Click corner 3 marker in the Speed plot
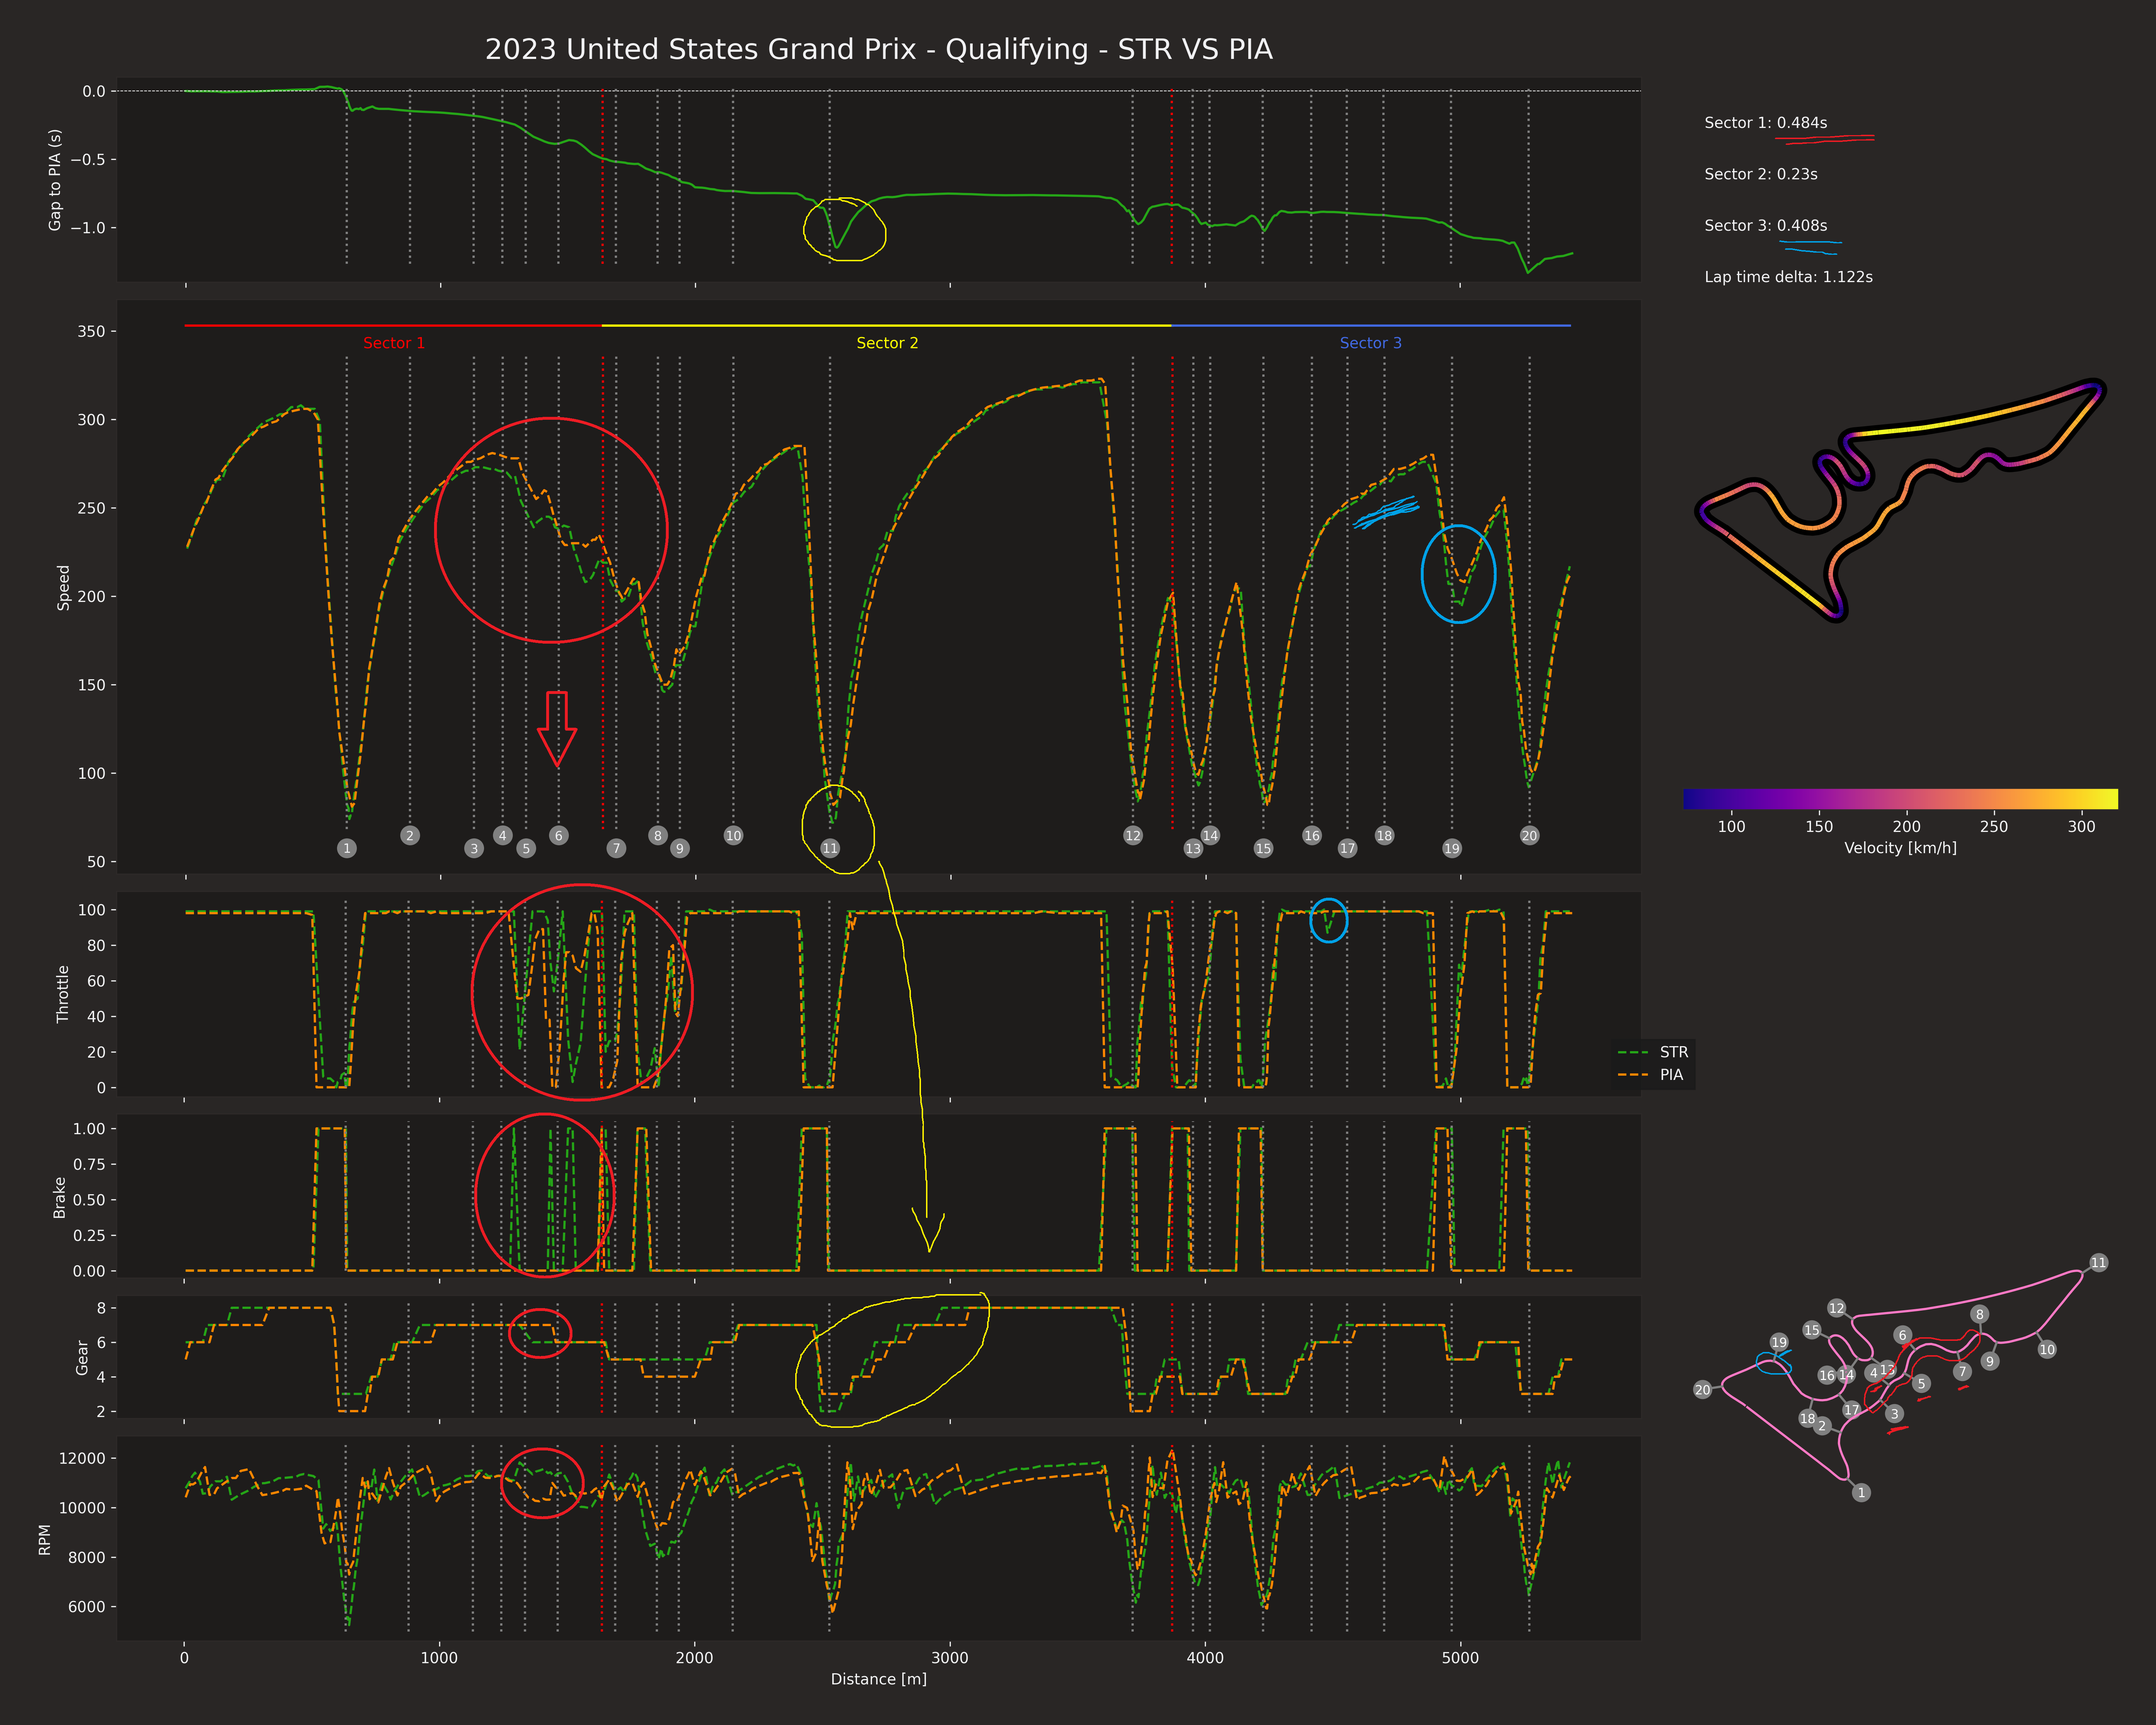Viewport: 2156px width, 1725px height. [474, 848]
